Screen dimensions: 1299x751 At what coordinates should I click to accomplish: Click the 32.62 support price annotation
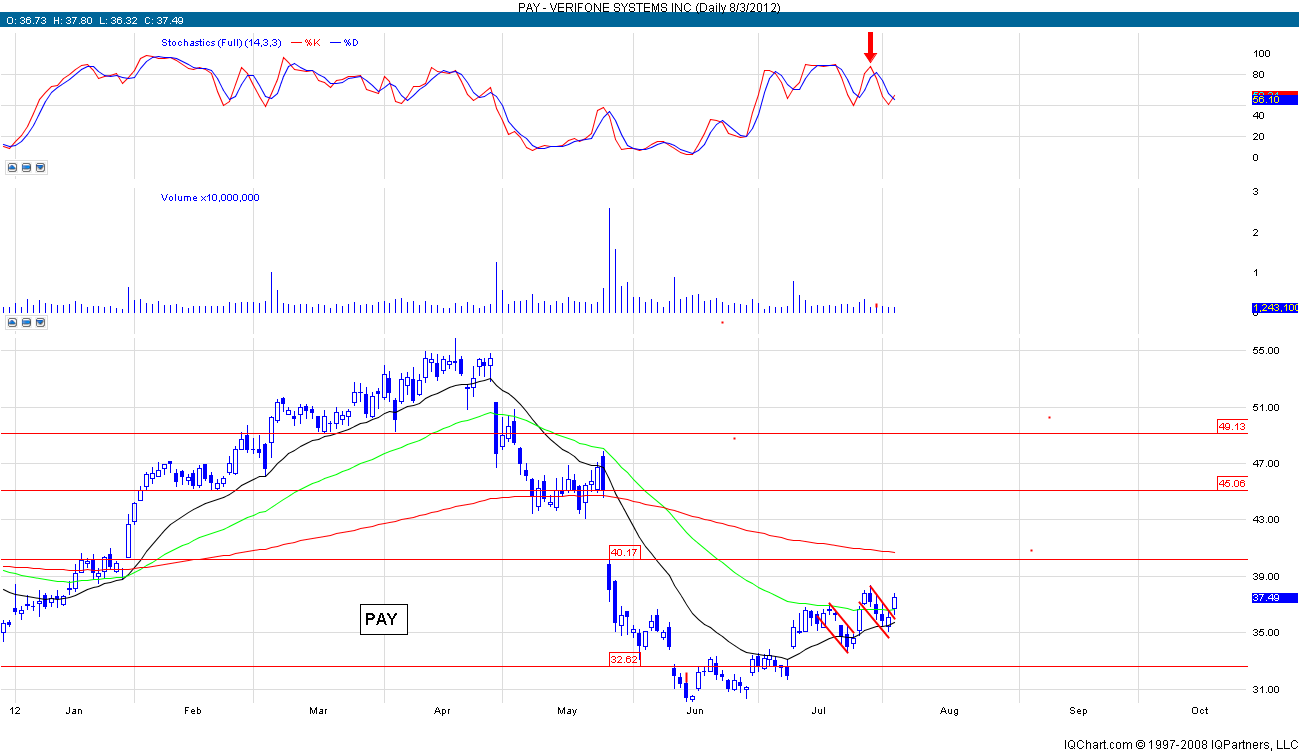pos(623,659)
